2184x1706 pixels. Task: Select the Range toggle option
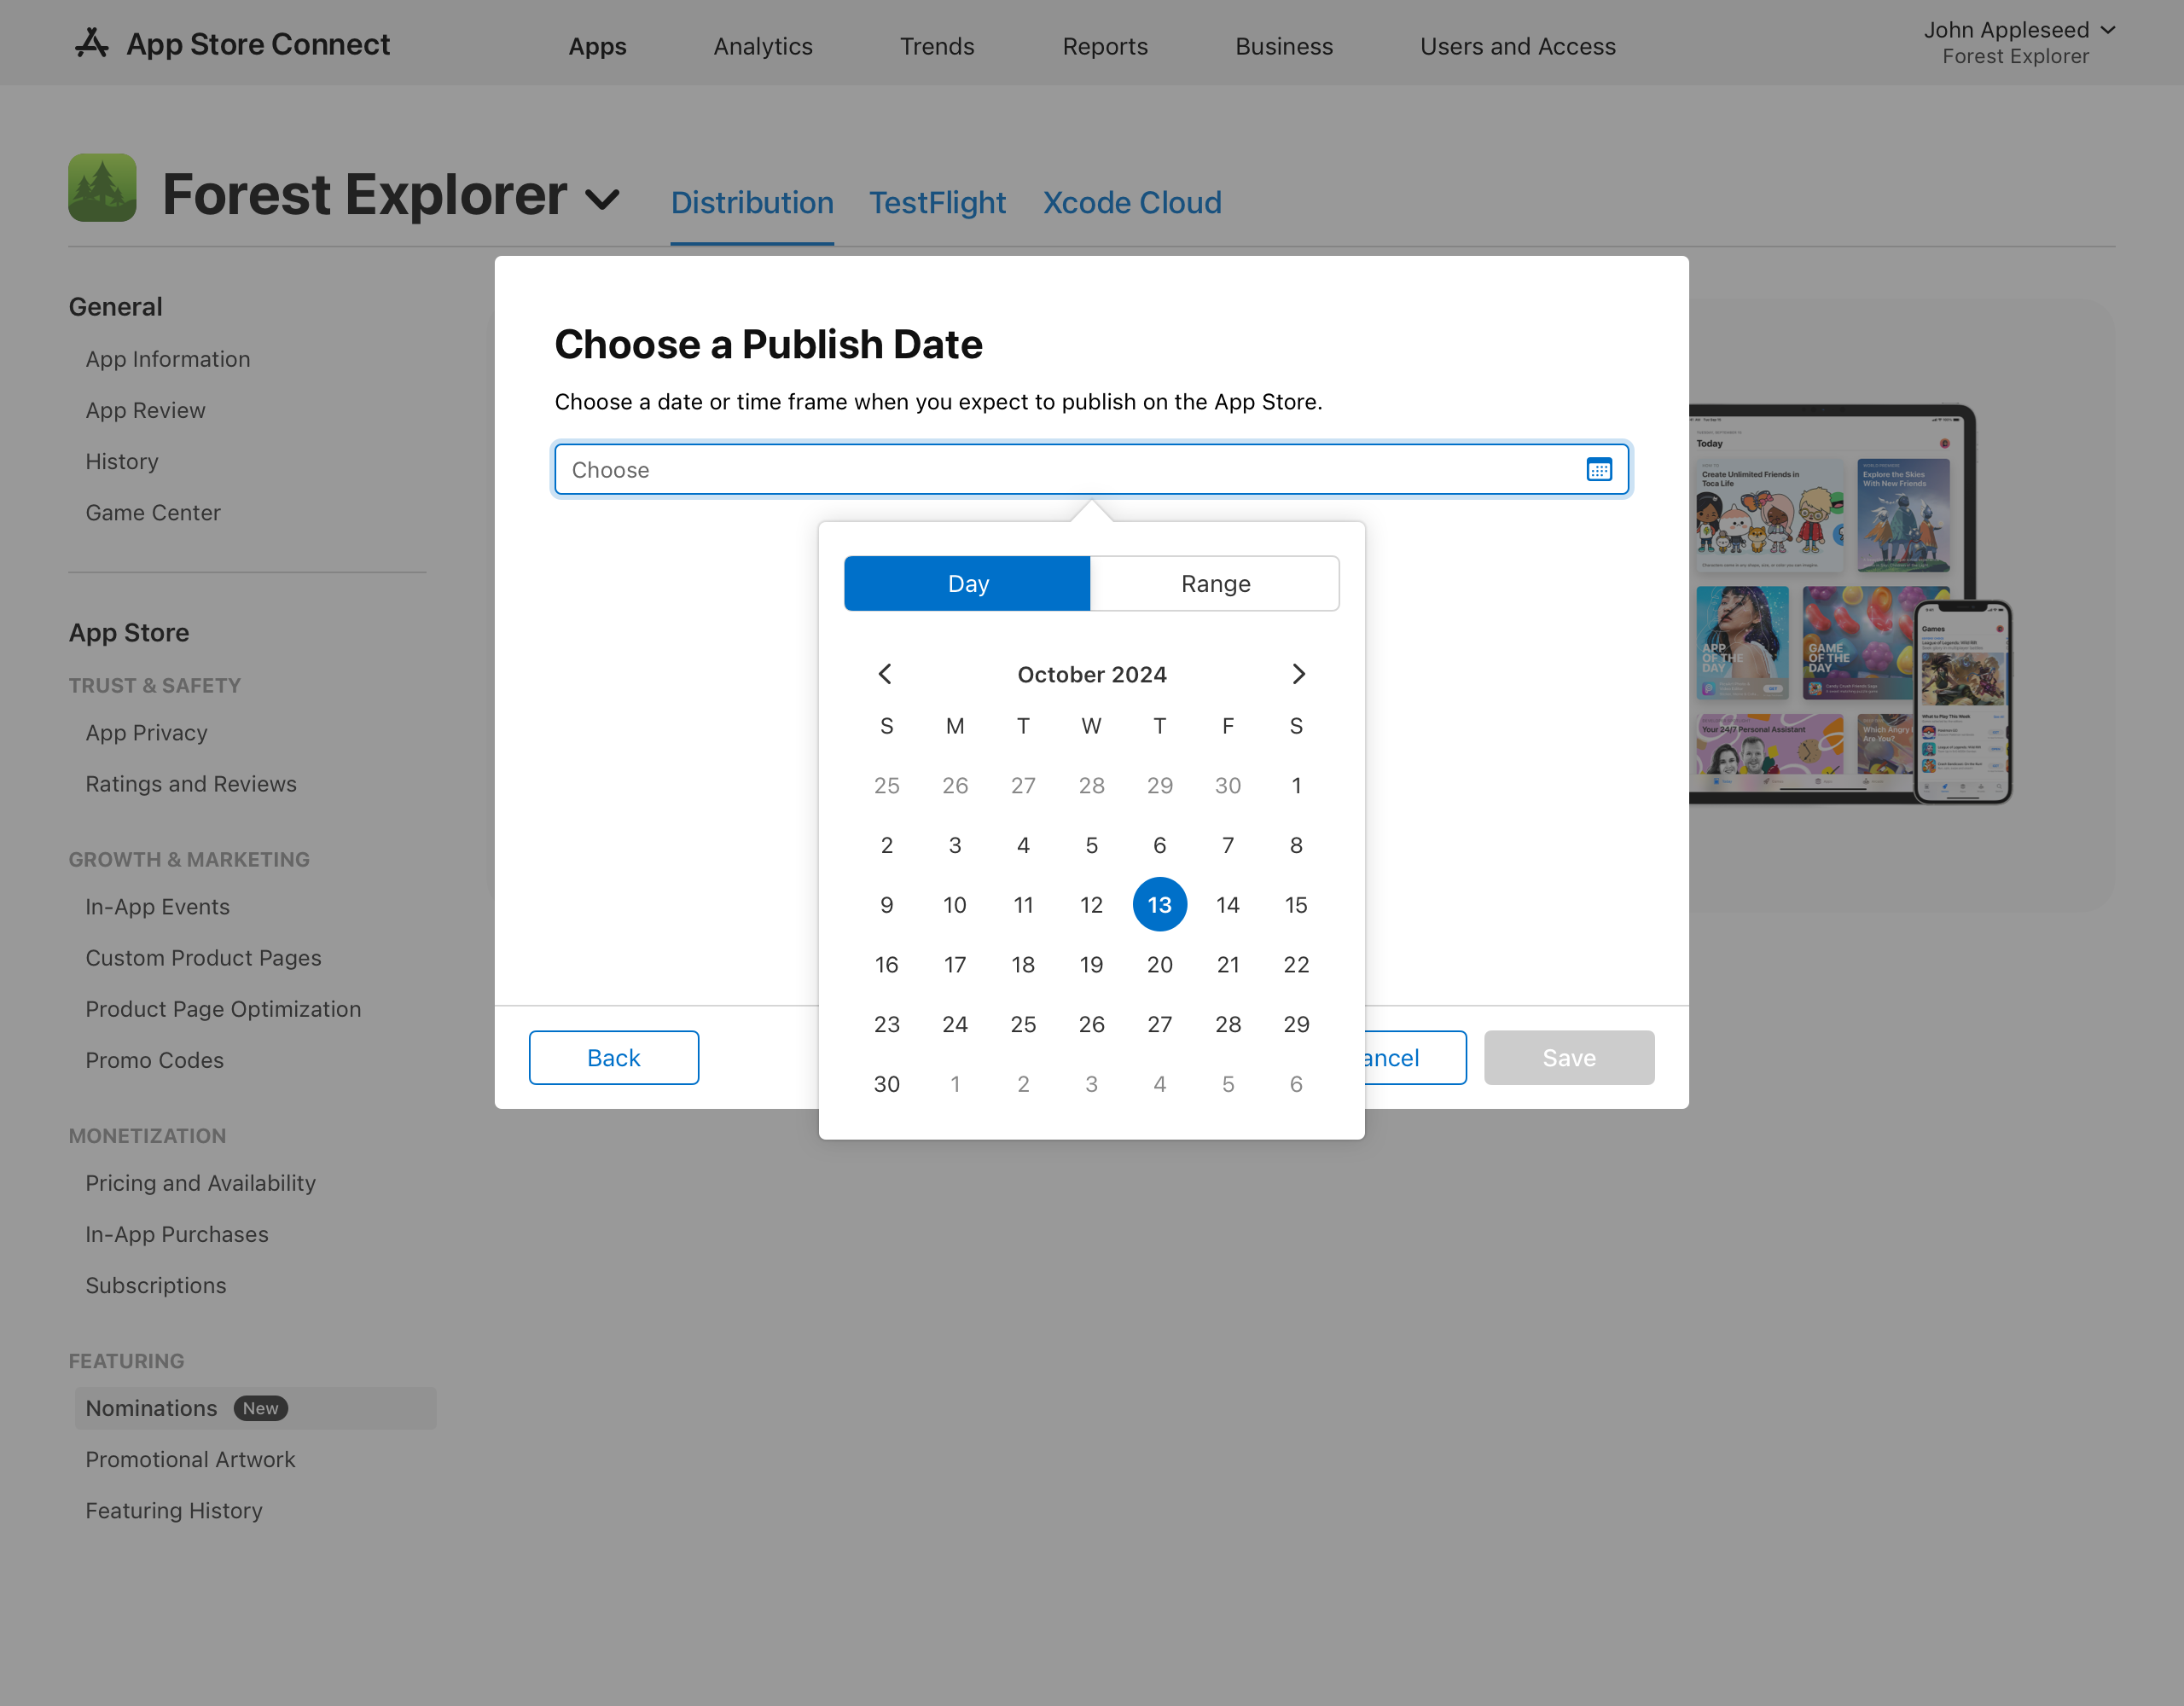pyautogui.click(x=1214, y=582)
